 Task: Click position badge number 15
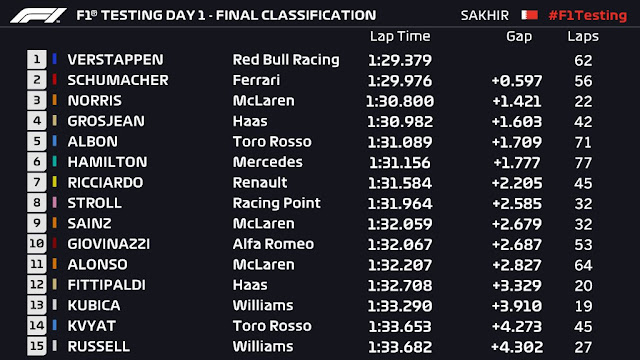[37, 346]
